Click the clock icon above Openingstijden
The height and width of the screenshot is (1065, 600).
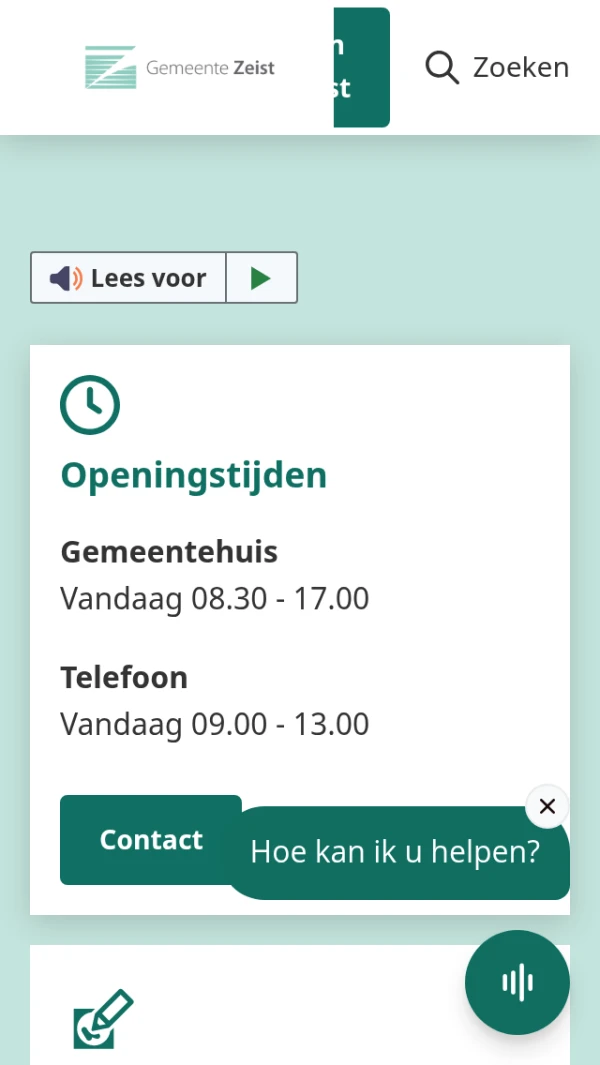point(90,405)
